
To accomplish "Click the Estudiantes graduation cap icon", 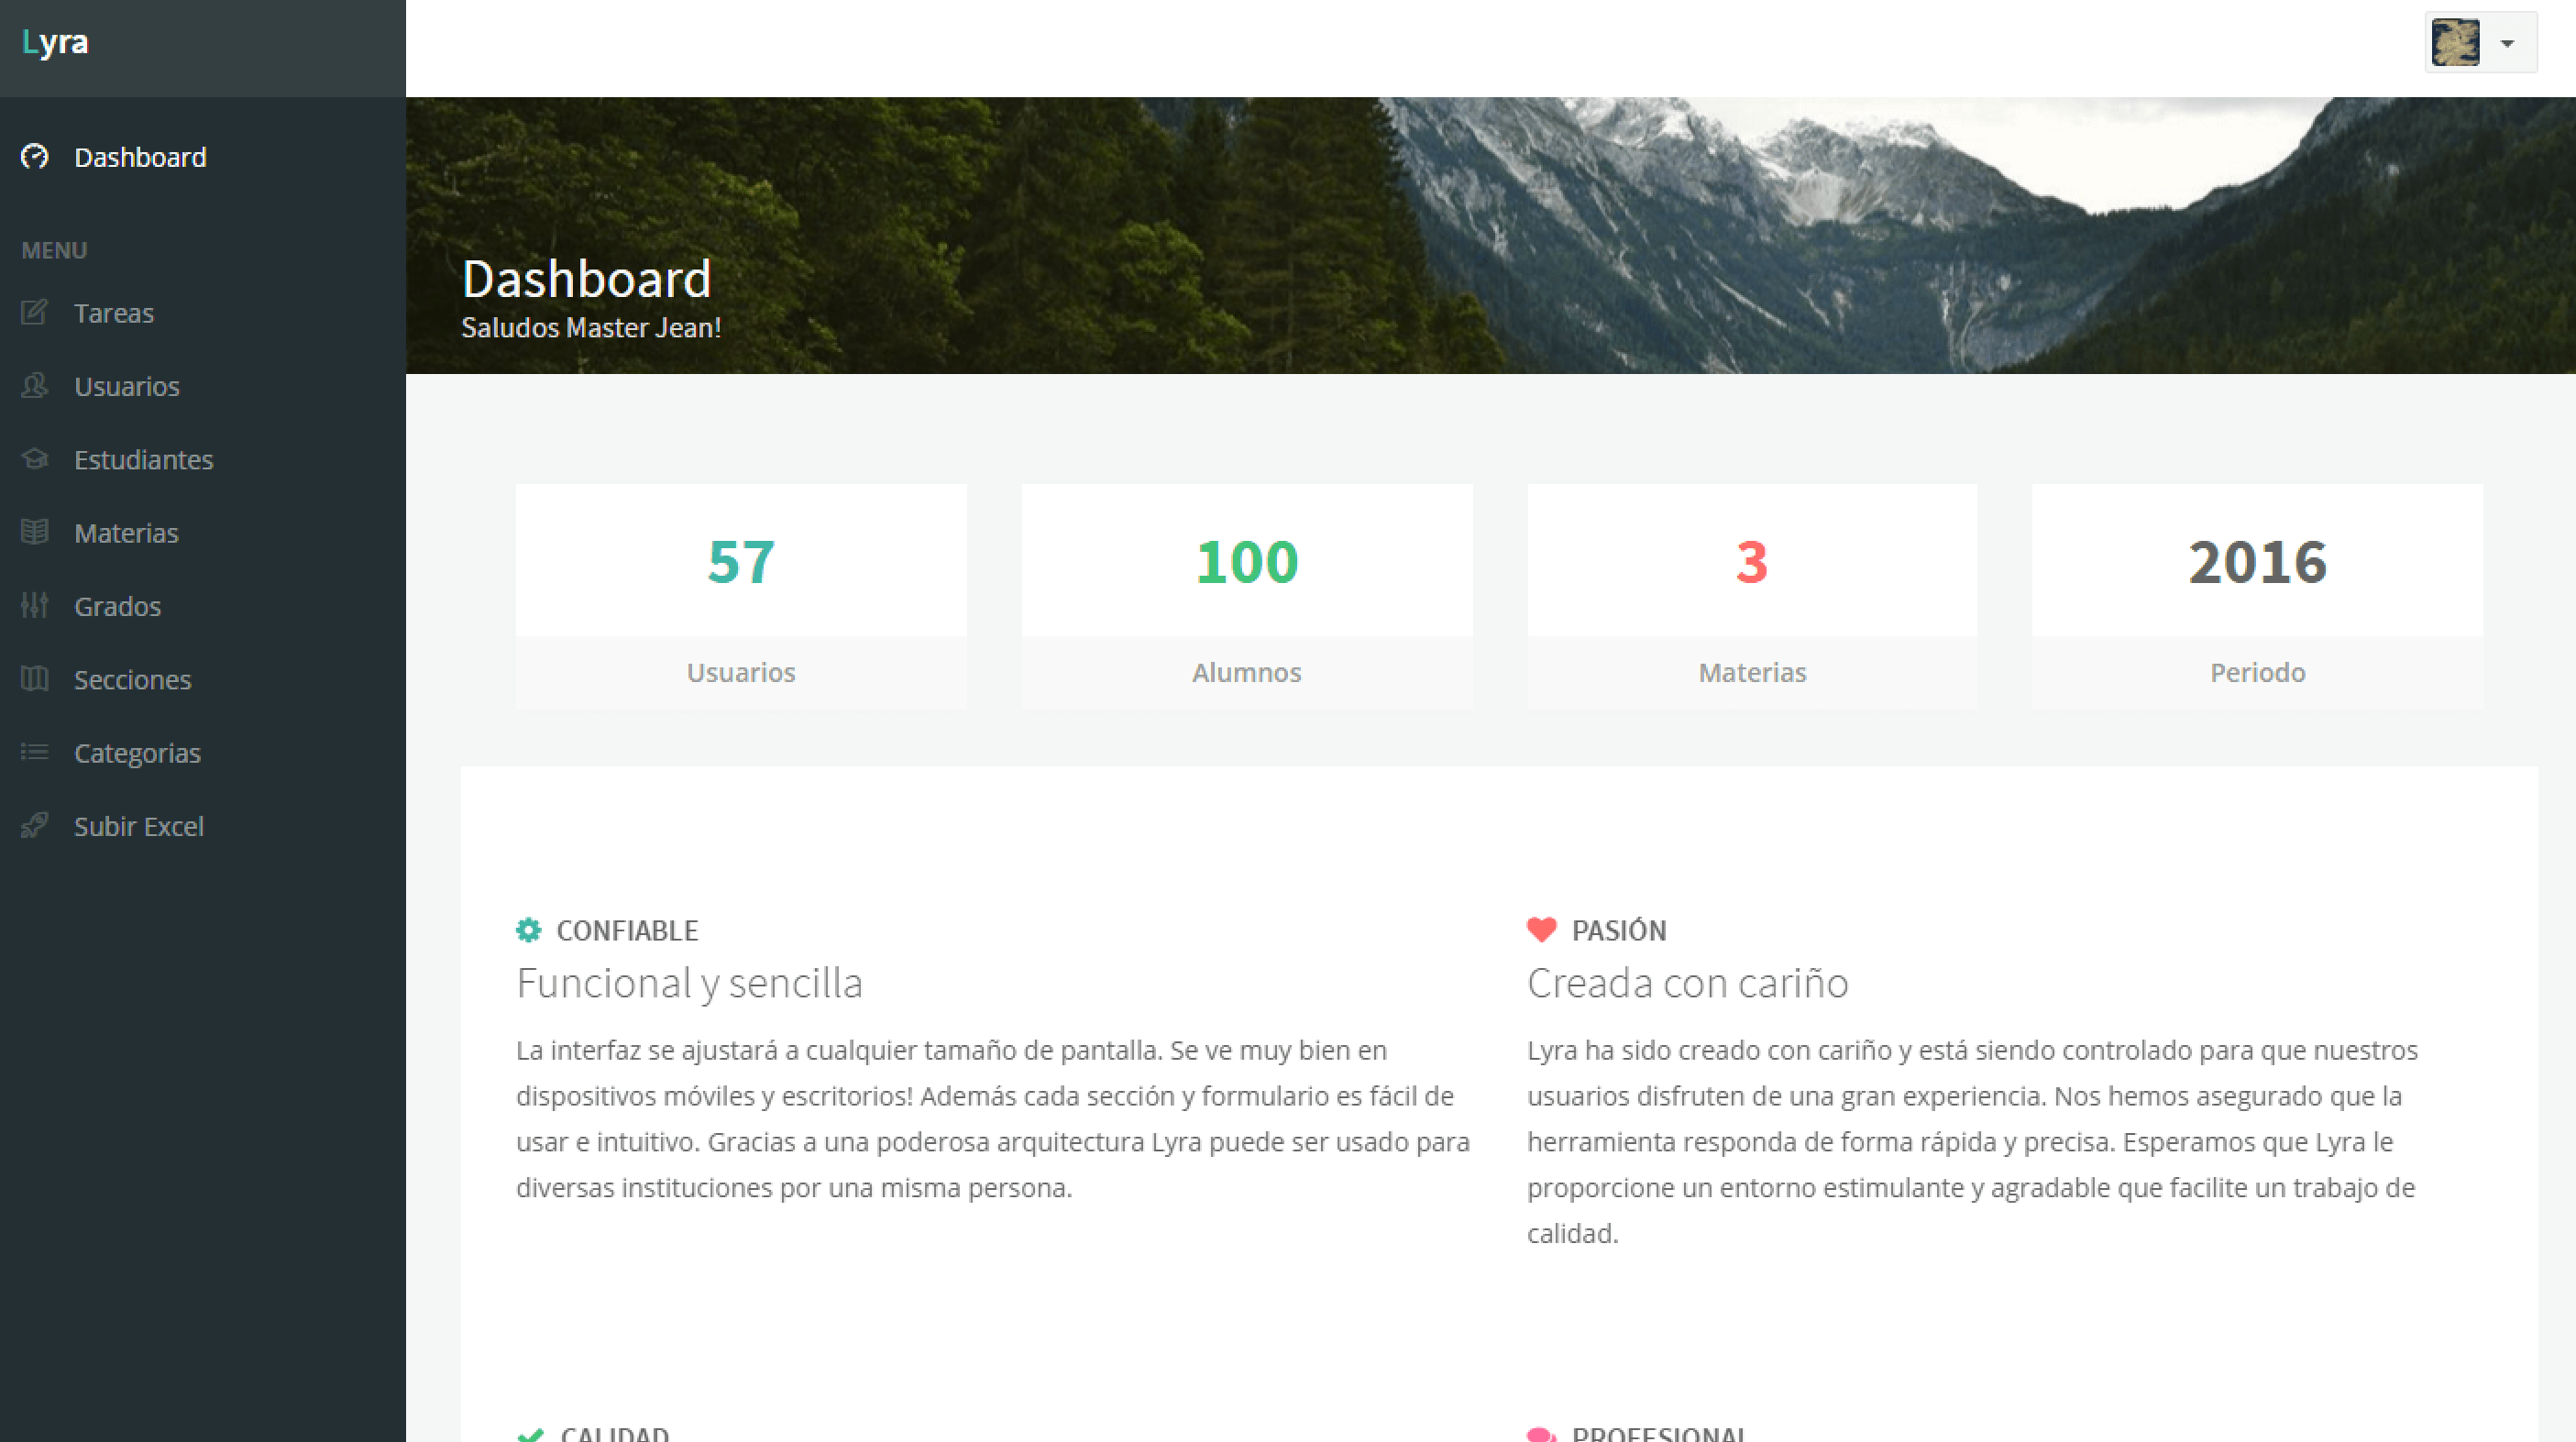I will tap(35, 459).
